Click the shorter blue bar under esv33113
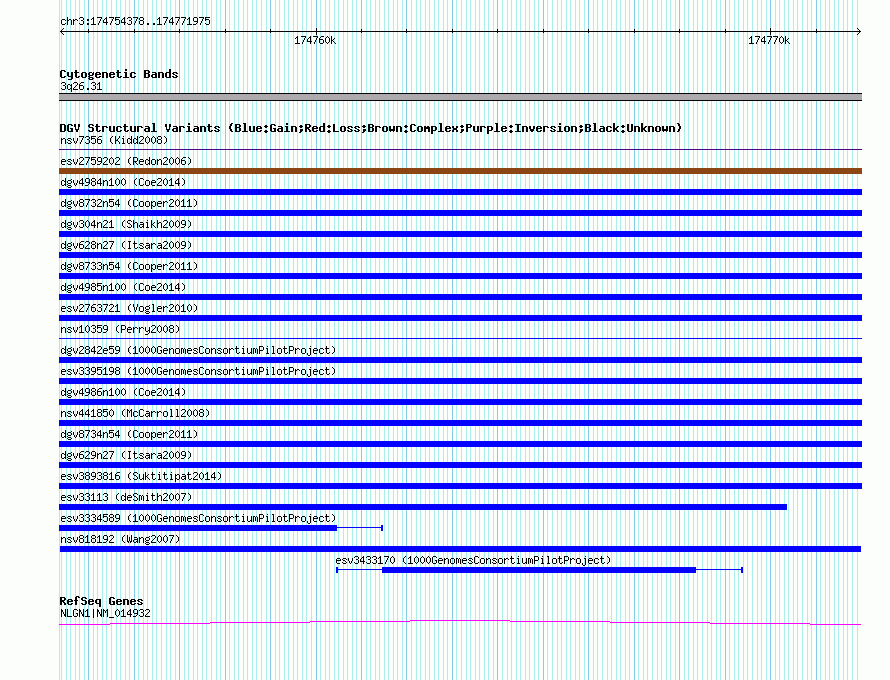 click(423, 507)
